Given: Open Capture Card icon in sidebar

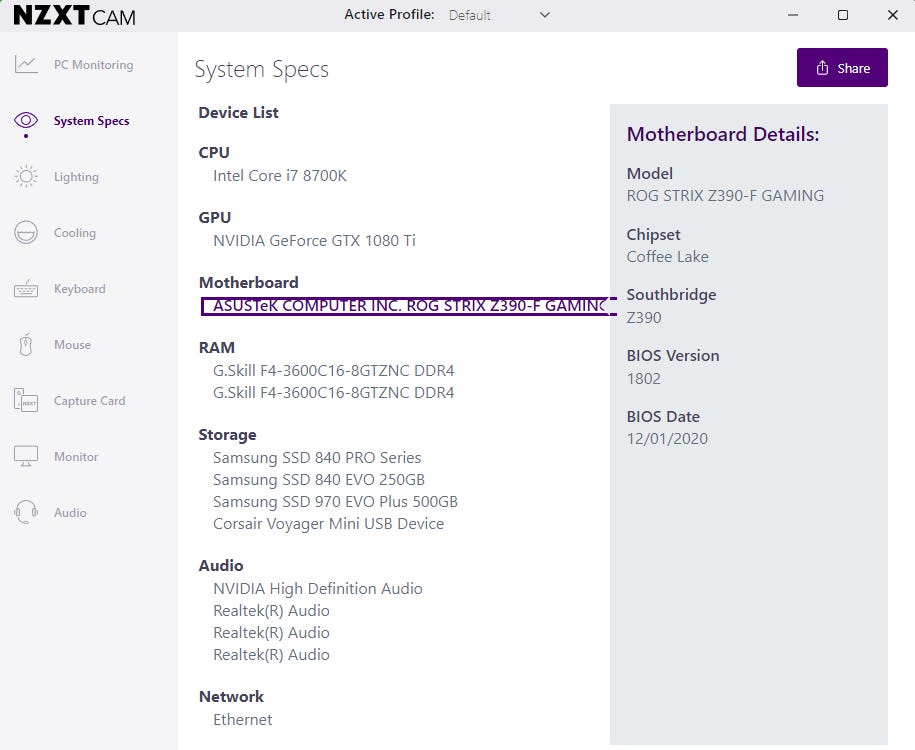Looking at the screenshot, I should [26, 401].
